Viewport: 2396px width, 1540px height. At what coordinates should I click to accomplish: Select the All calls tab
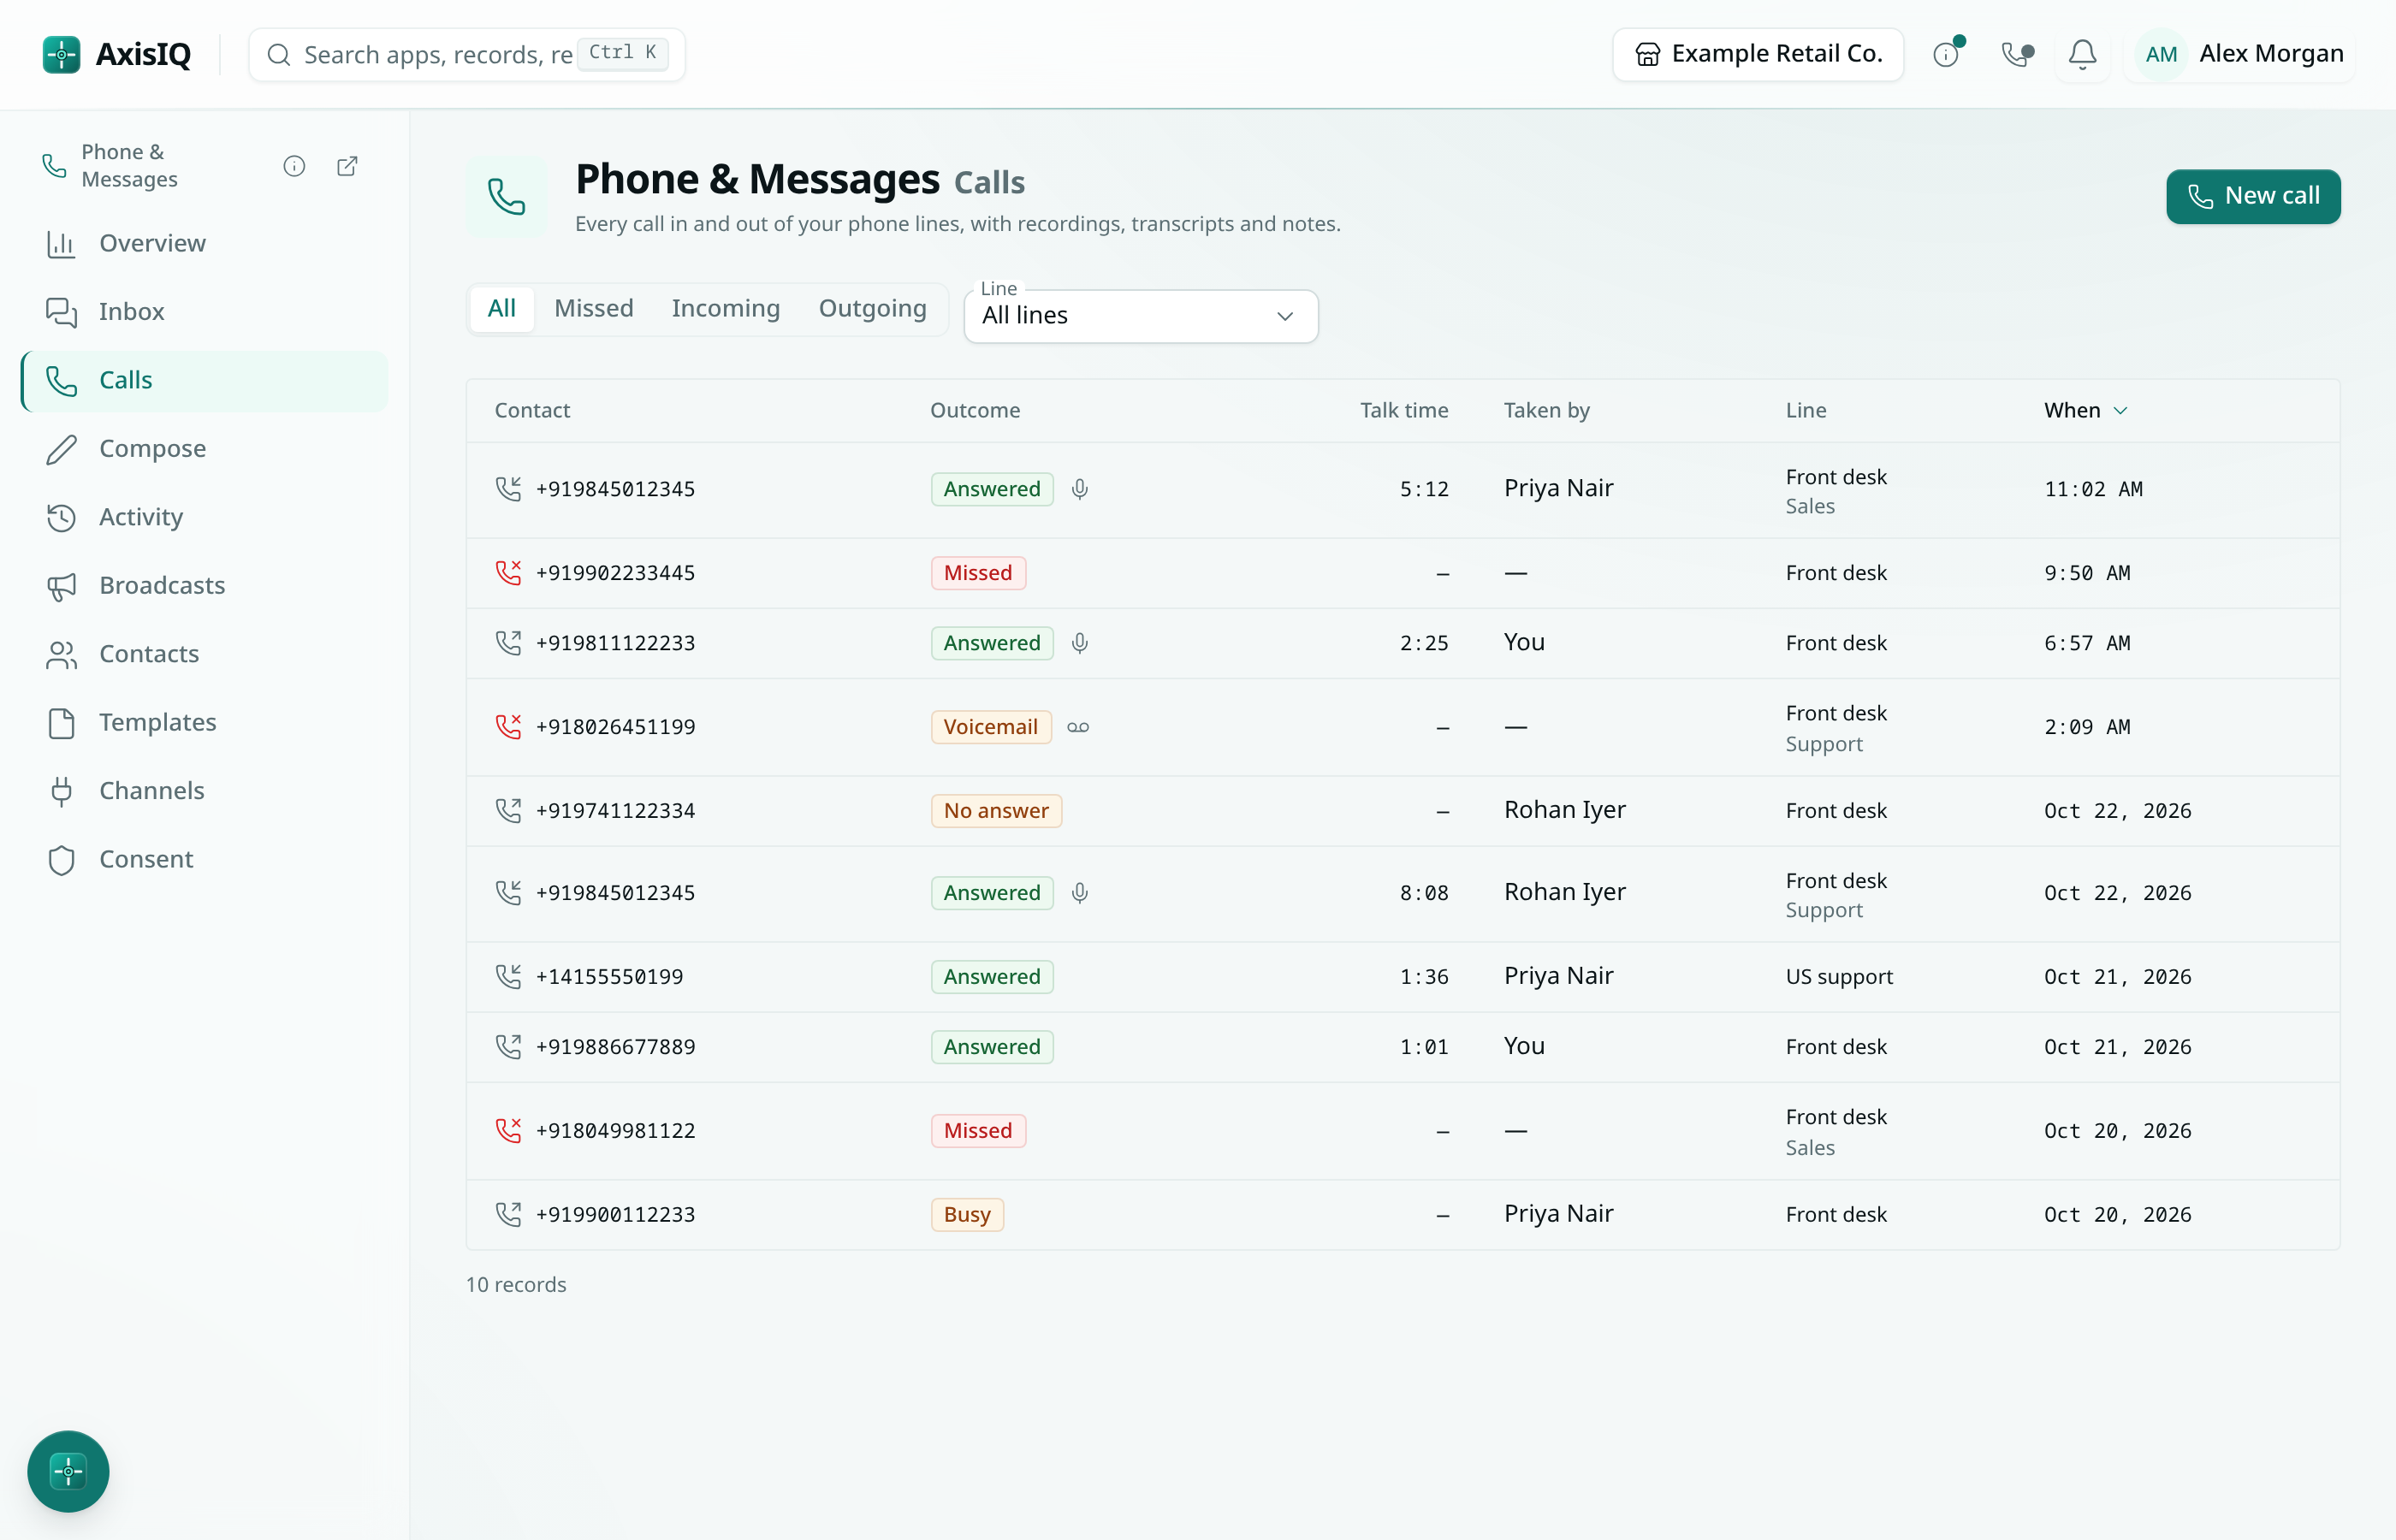pos(501,309)
